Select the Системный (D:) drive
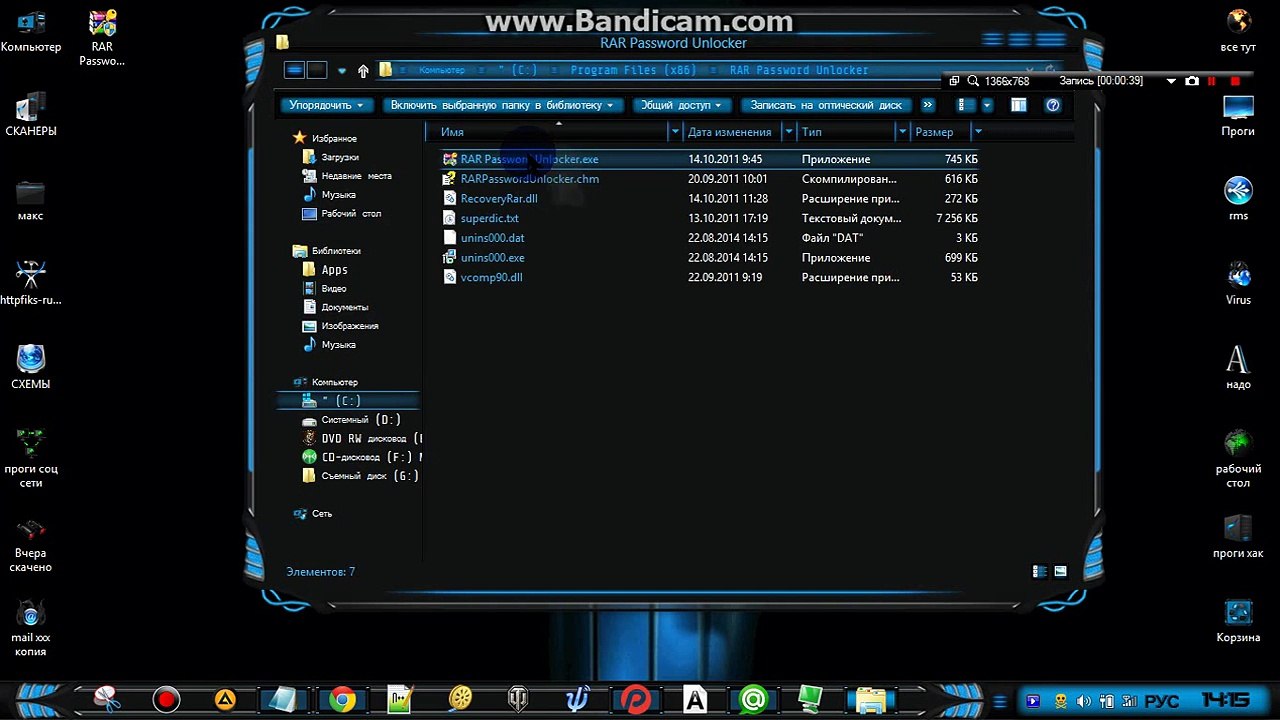 coord(352,420)
